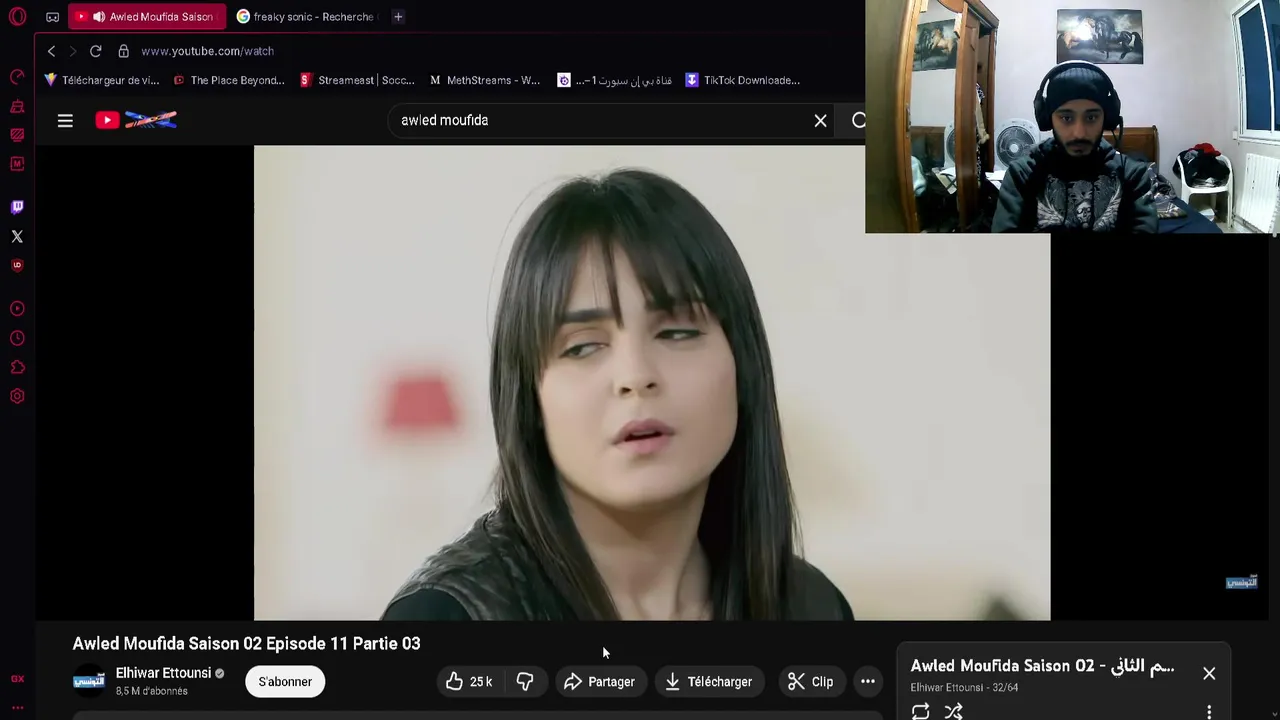Close the playlist panel
Screen dimensions: 1280x720
click(1209, 674)
